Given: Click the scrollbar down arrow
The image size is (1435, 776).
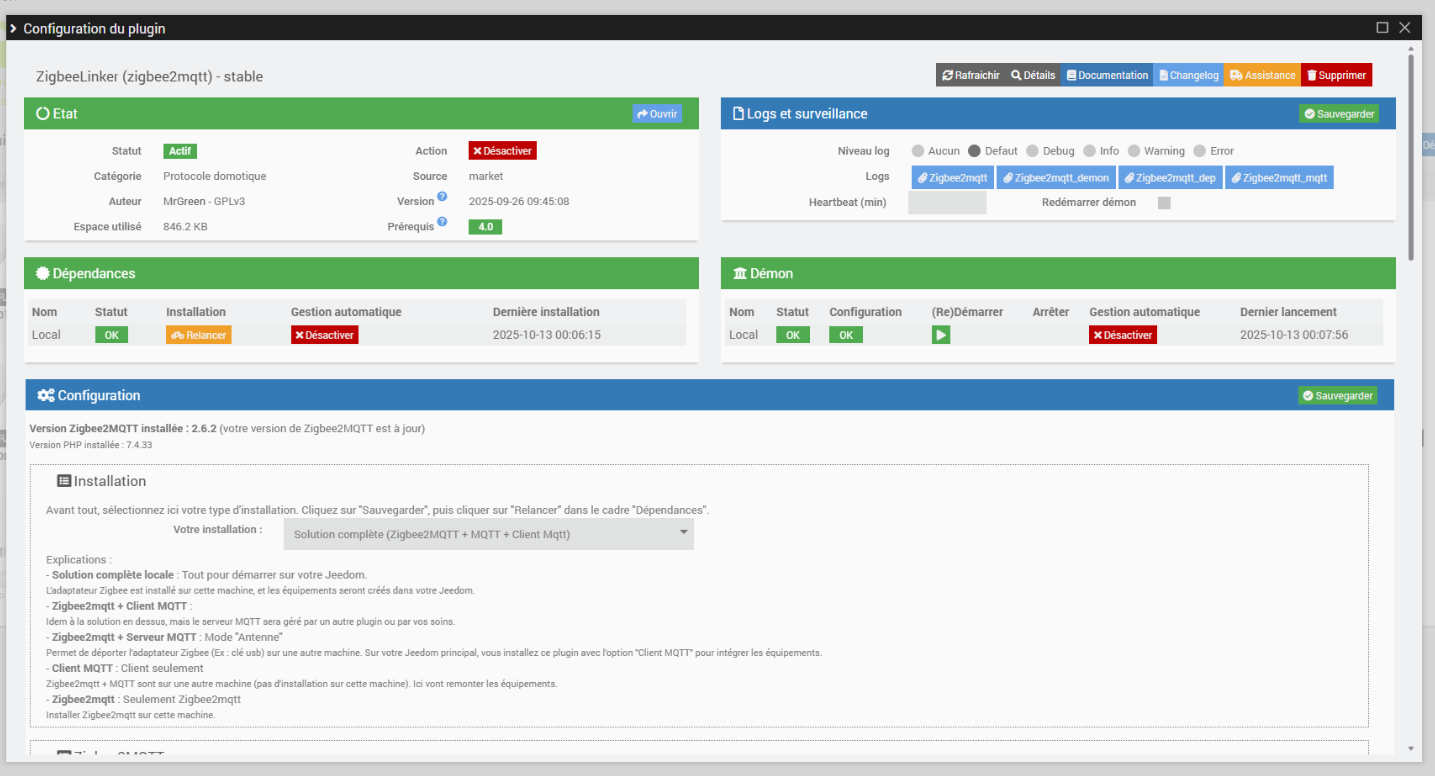Looking at the screenshot, I should click(x=1410, y=748).
